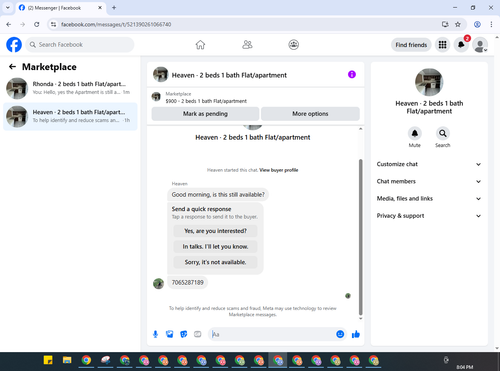Click the chat title 'Heaven · 2 beds 1 bath Flat/apartment'

pos(229,75)
